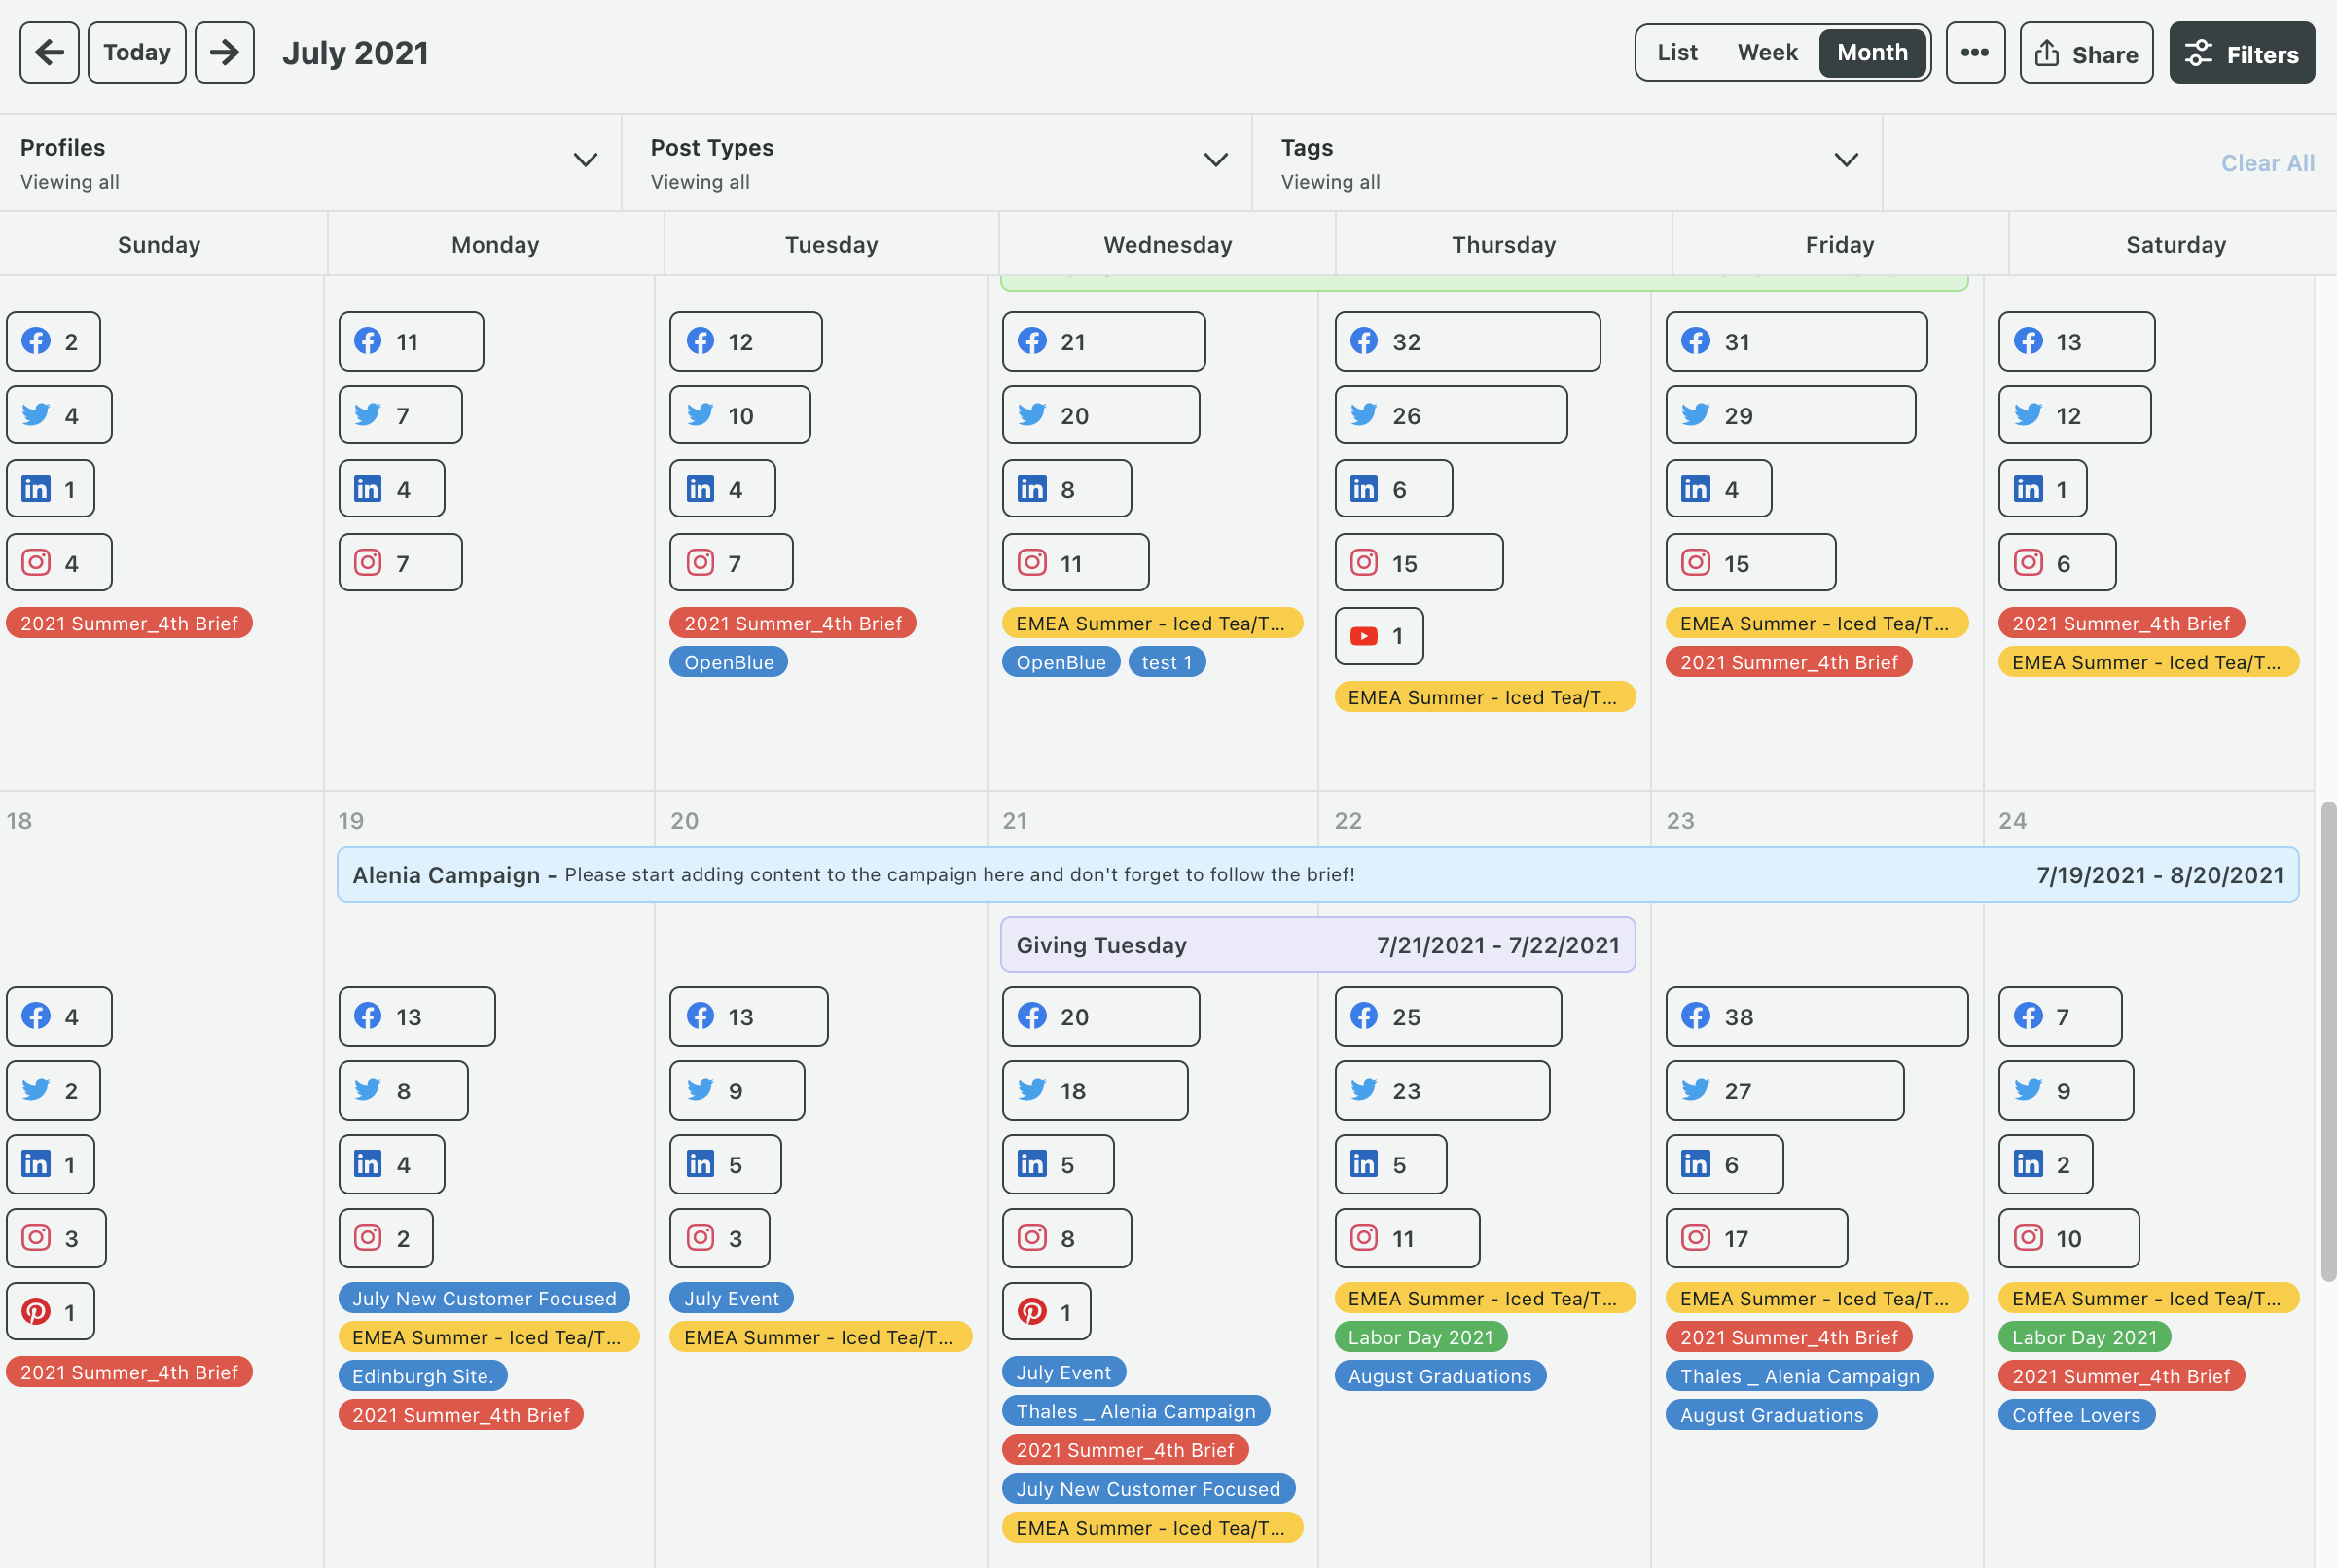Click the YouTube post count on Thursday
2337x1568 pixels.
pos(1379,636)
